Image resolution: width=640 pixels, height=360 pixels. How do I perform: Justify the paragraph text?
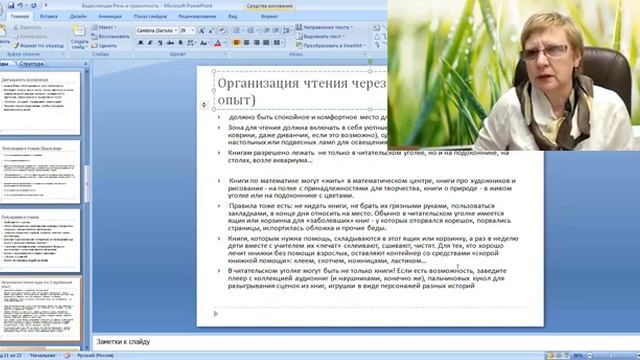(266, 43)
